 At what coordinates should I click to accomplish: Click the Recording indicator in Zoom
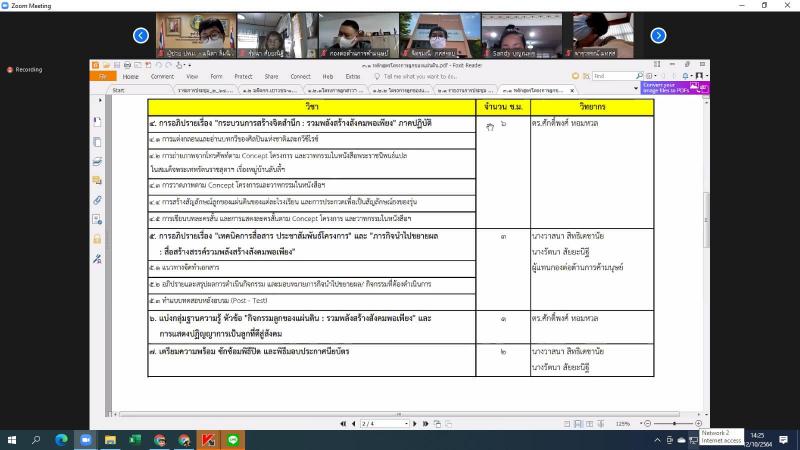[x=24, y=70]
